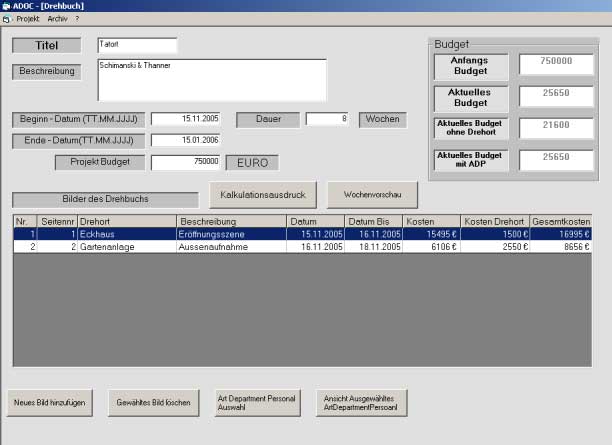Click the Dauer weeks input field
Screen dimensions: 612x445
click(327, 119)
